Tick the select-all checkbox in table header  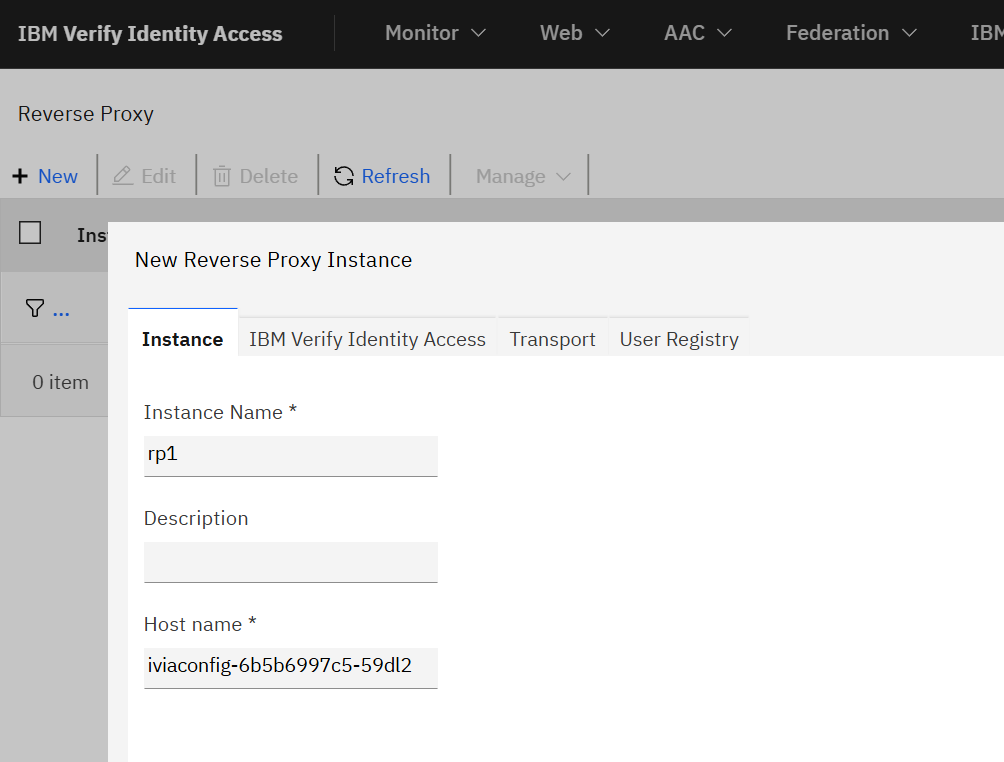[30, 233]
